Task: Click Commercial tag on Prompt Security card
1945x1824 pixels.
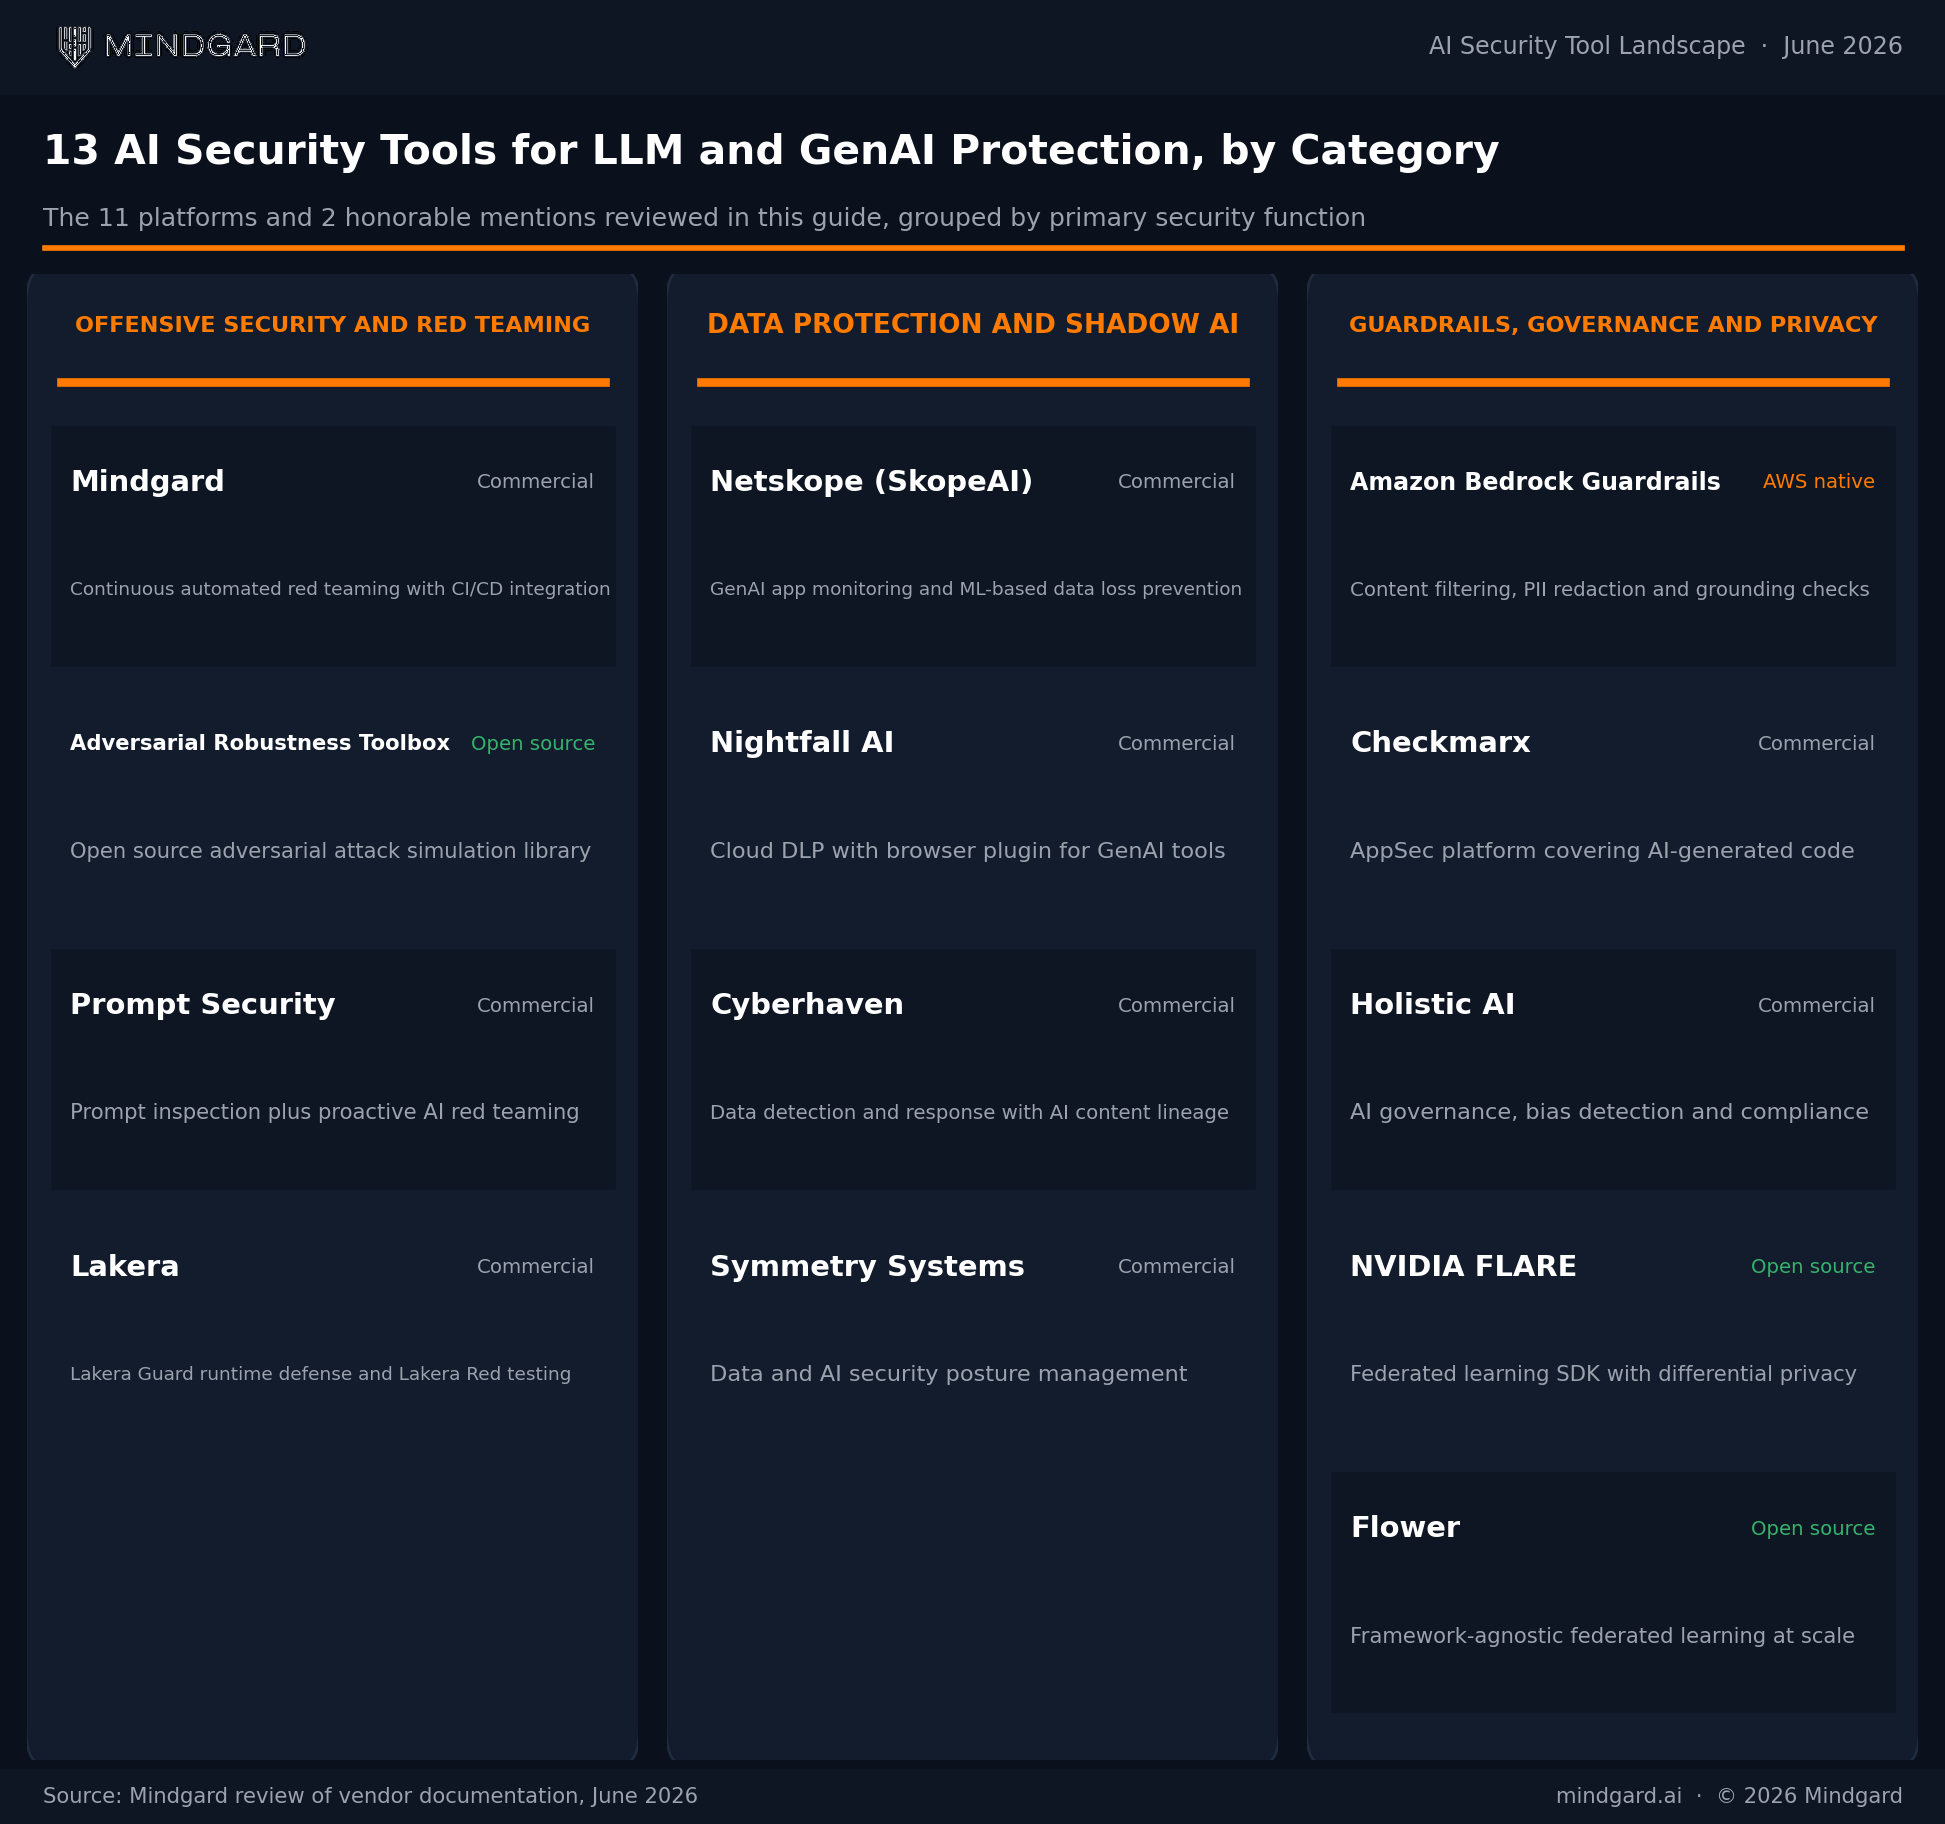Action: pyautogui.click(x=535, y=1005)
